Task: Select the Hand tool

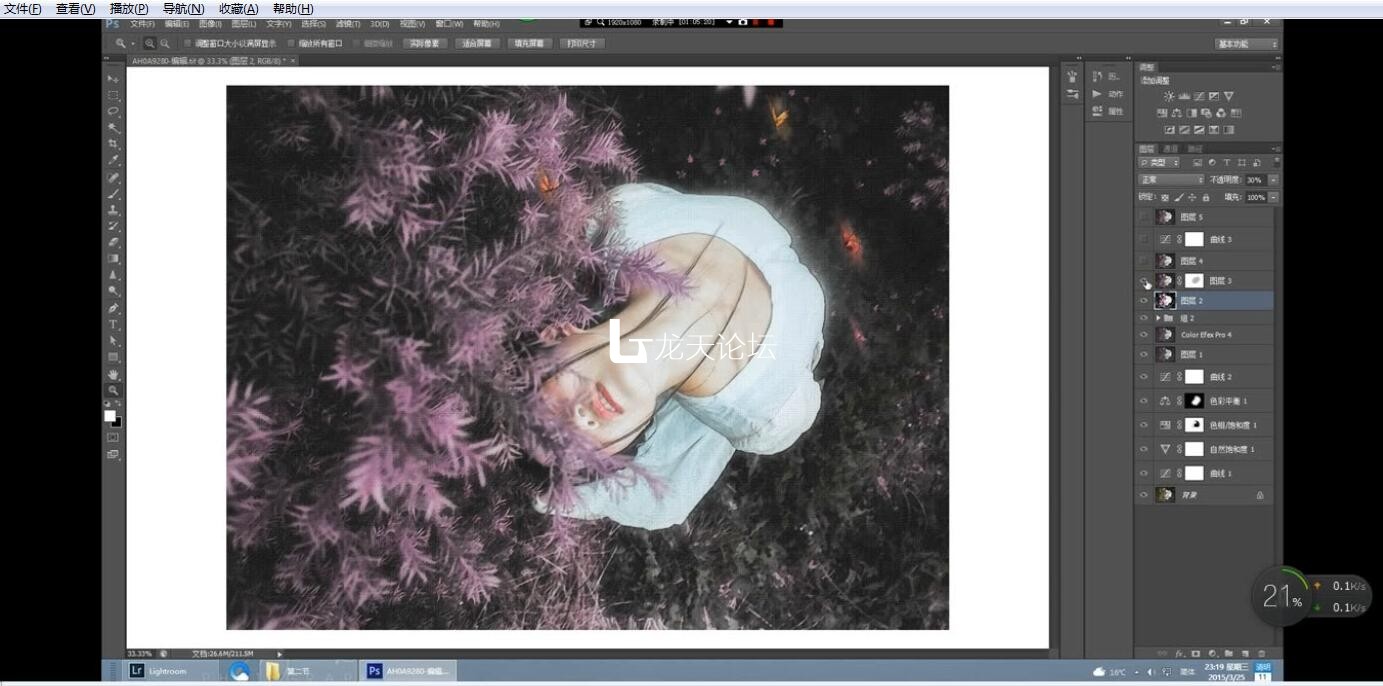Action: coord(113,374)
